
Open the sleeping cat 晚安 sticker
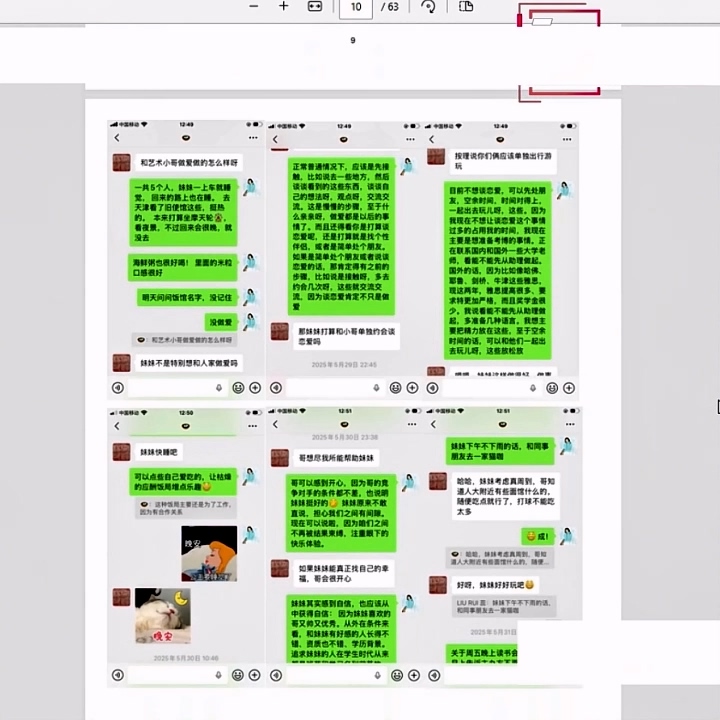click(x=163, y=616)
